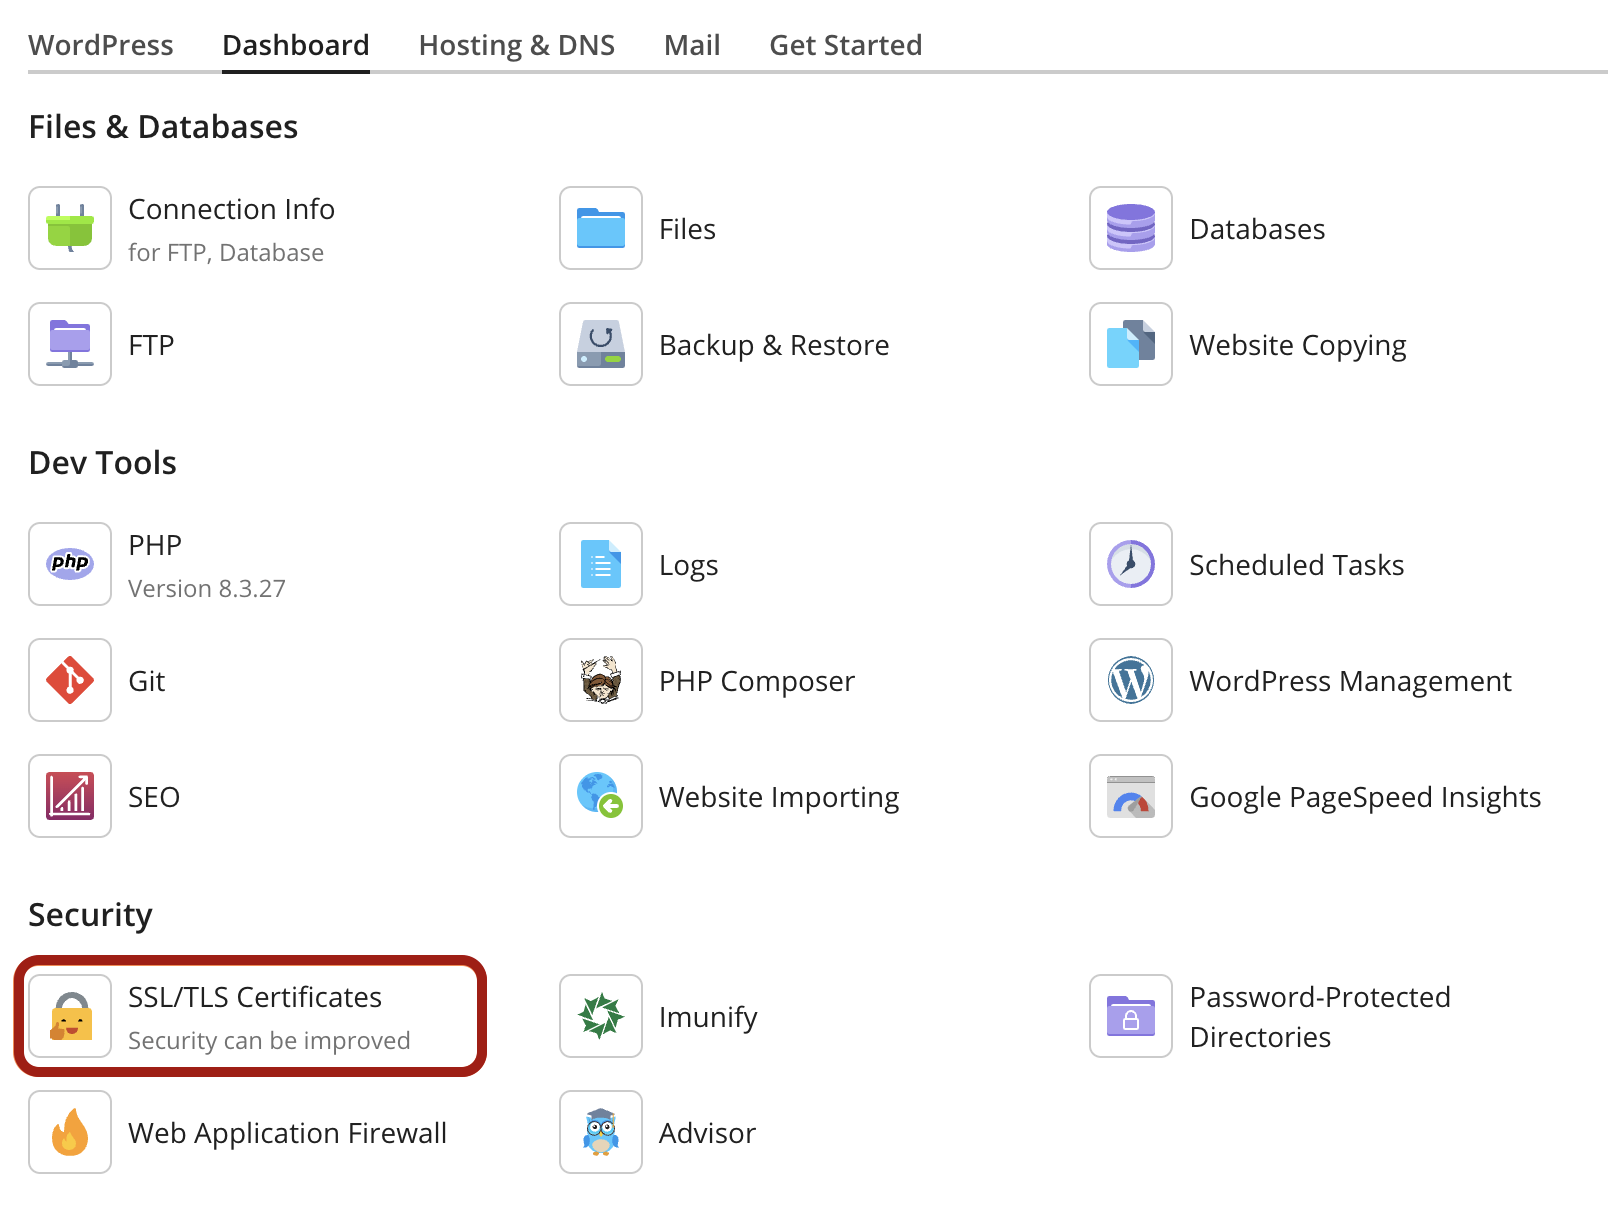Select the Dashboard tab
Viewport: 1622px width, 1212px height.
(296, 45)
